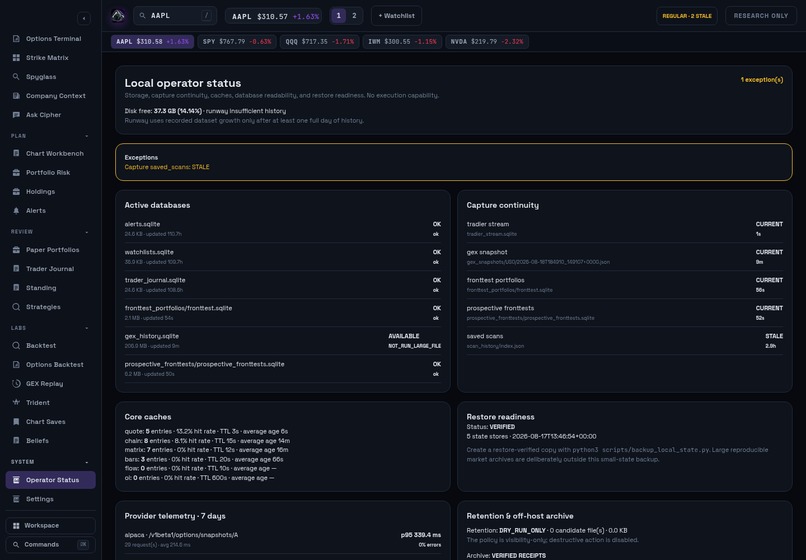Open the Beliefs icon

coord(16,441)
